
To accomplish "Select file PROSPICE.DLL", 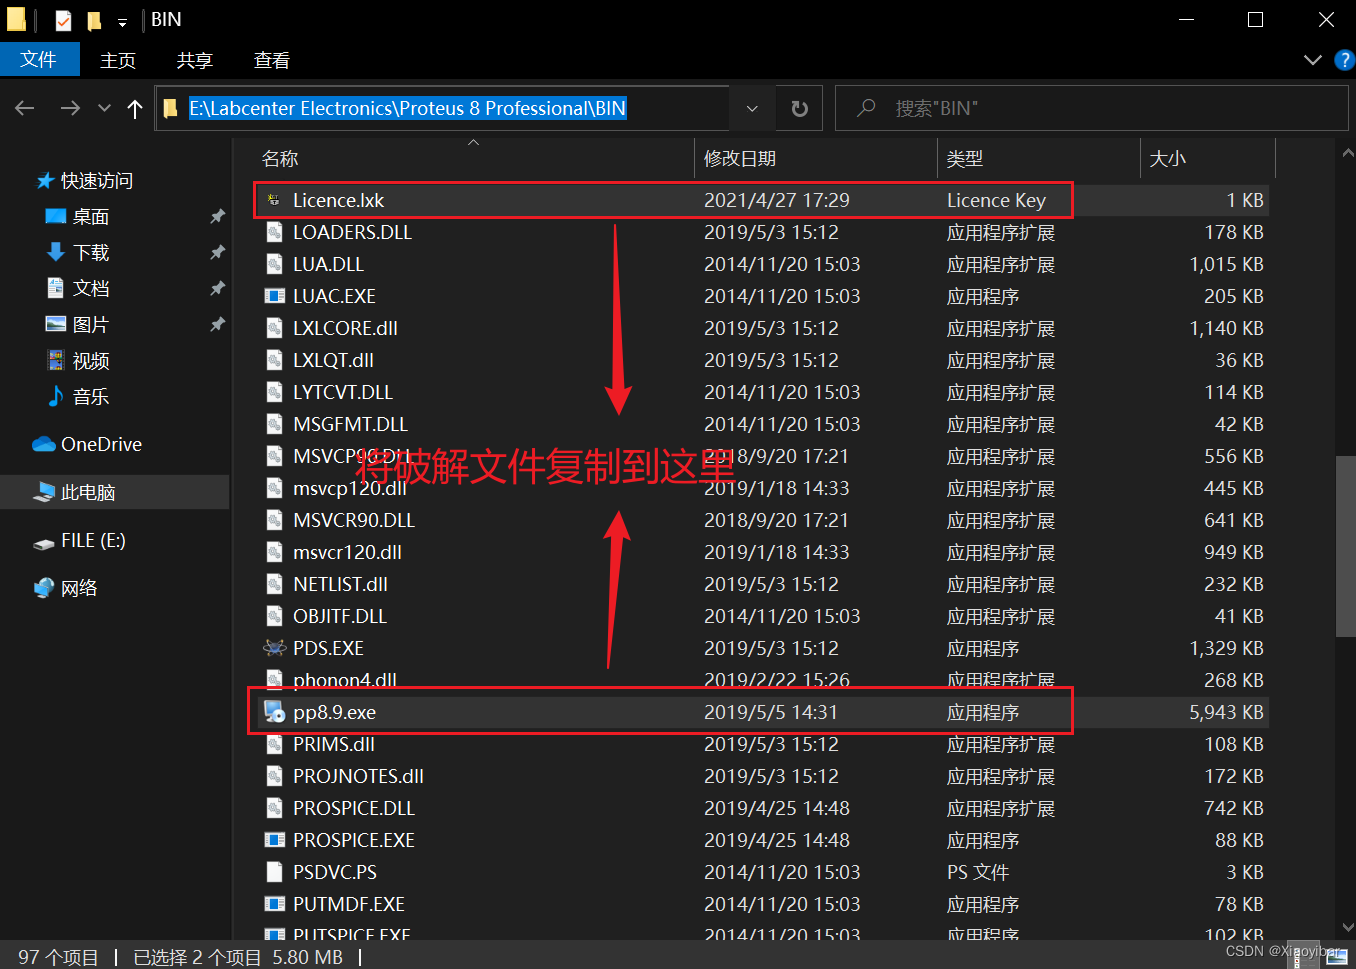I will (x=354, y=808).
